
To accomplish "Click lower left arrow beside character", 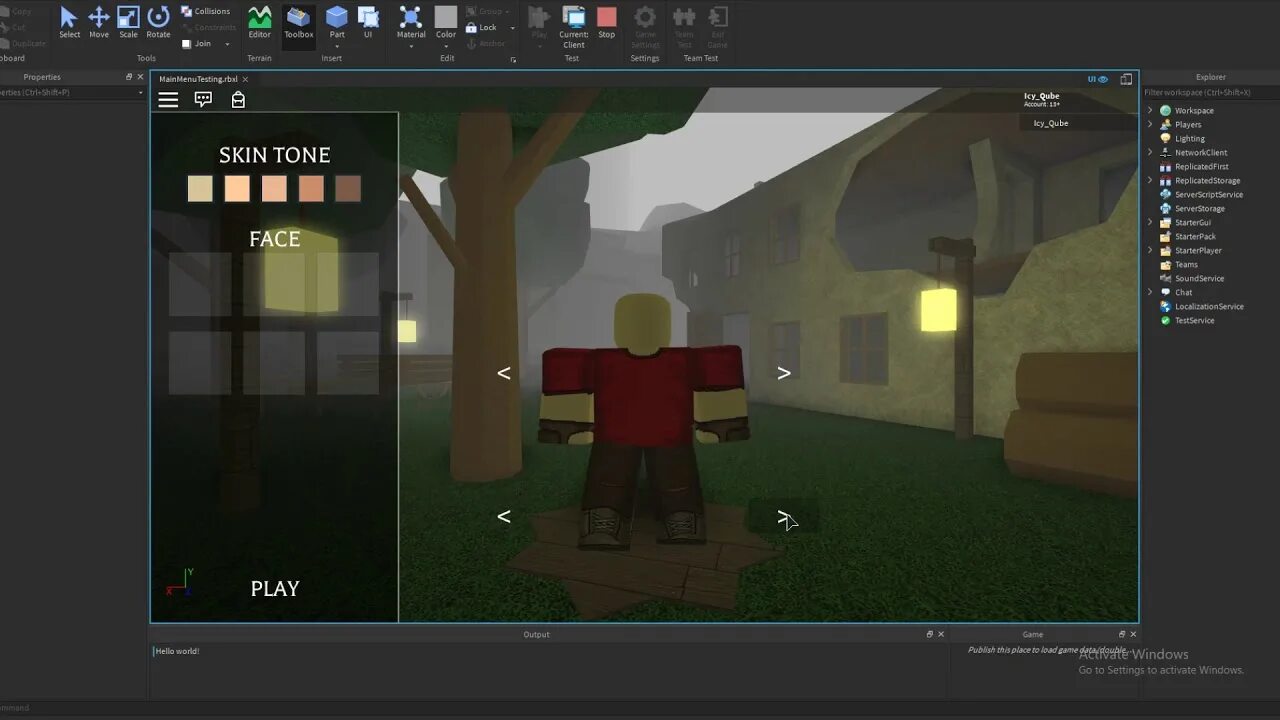I will coord(504,517).
